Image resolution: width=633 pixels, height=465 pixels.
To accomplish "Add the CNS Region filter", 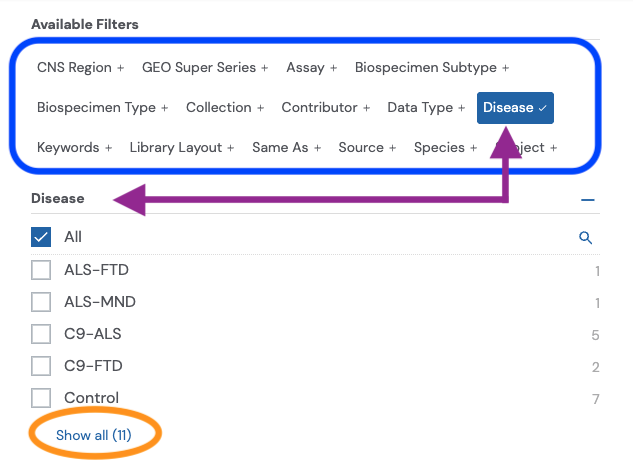I will 81,68.
